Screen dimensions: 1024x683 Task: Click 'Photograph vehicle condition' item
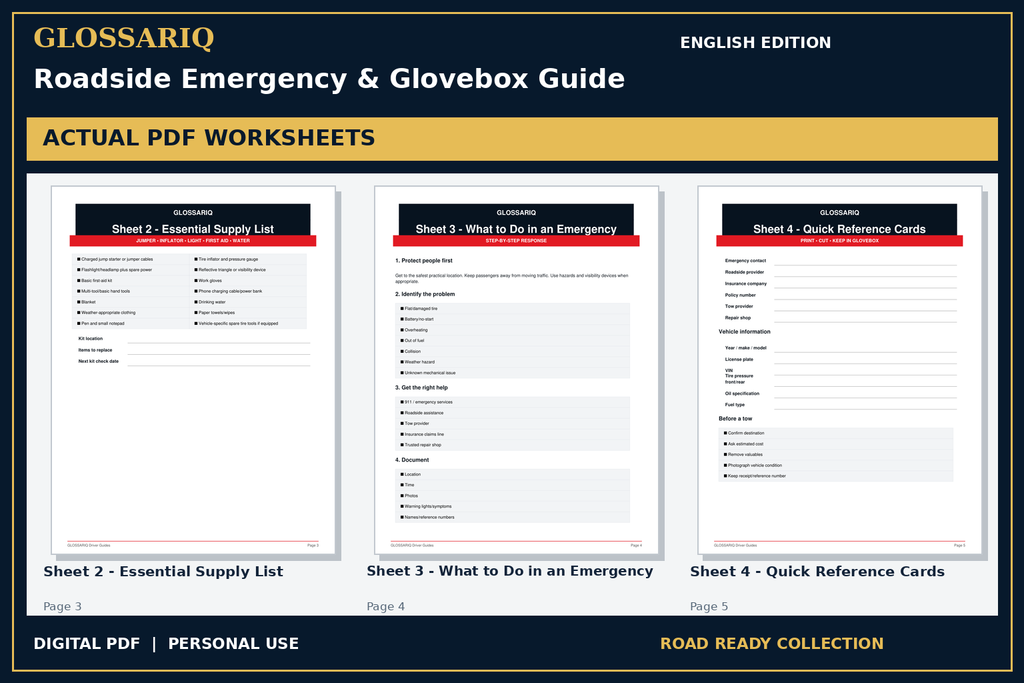753,466
